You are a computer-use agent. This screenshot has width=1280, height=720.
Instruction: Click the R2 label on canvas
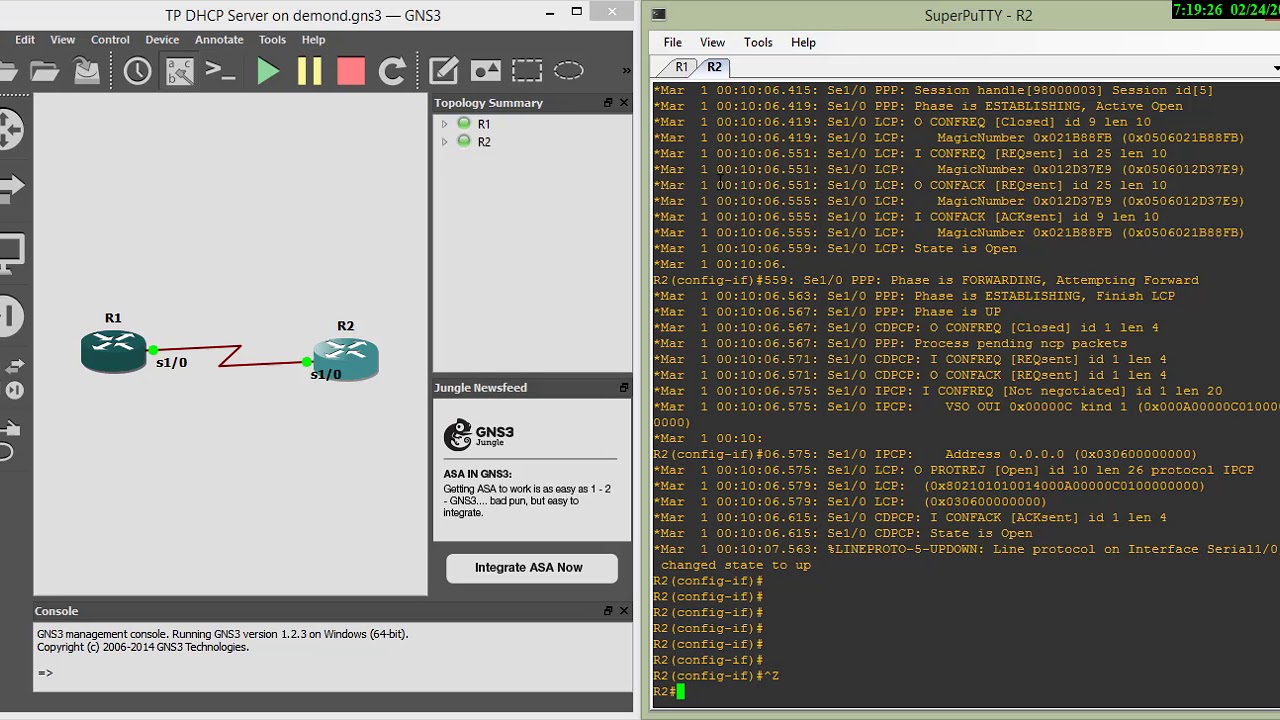tap(345, 326)
